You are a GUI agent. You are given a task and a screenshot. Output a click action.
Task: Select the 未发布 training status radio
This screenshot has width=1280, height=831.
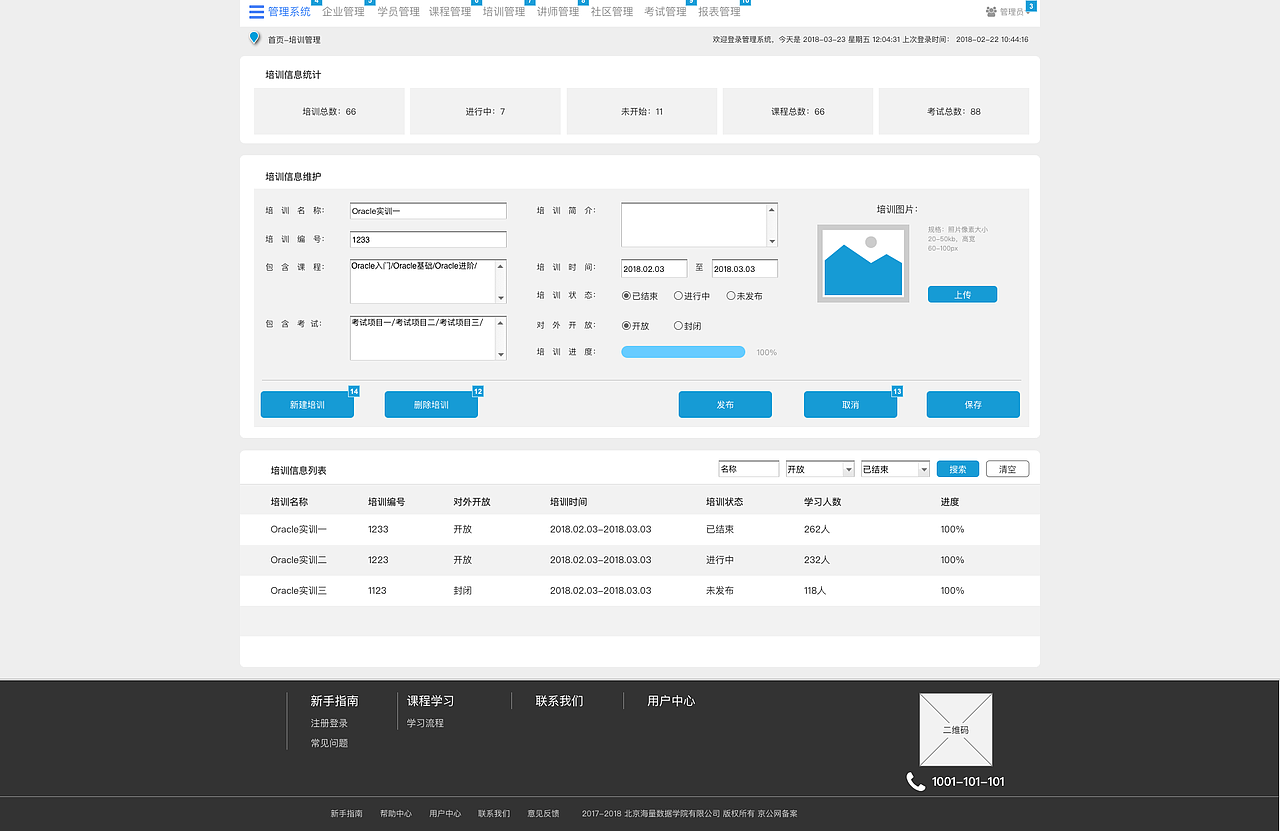731,296
